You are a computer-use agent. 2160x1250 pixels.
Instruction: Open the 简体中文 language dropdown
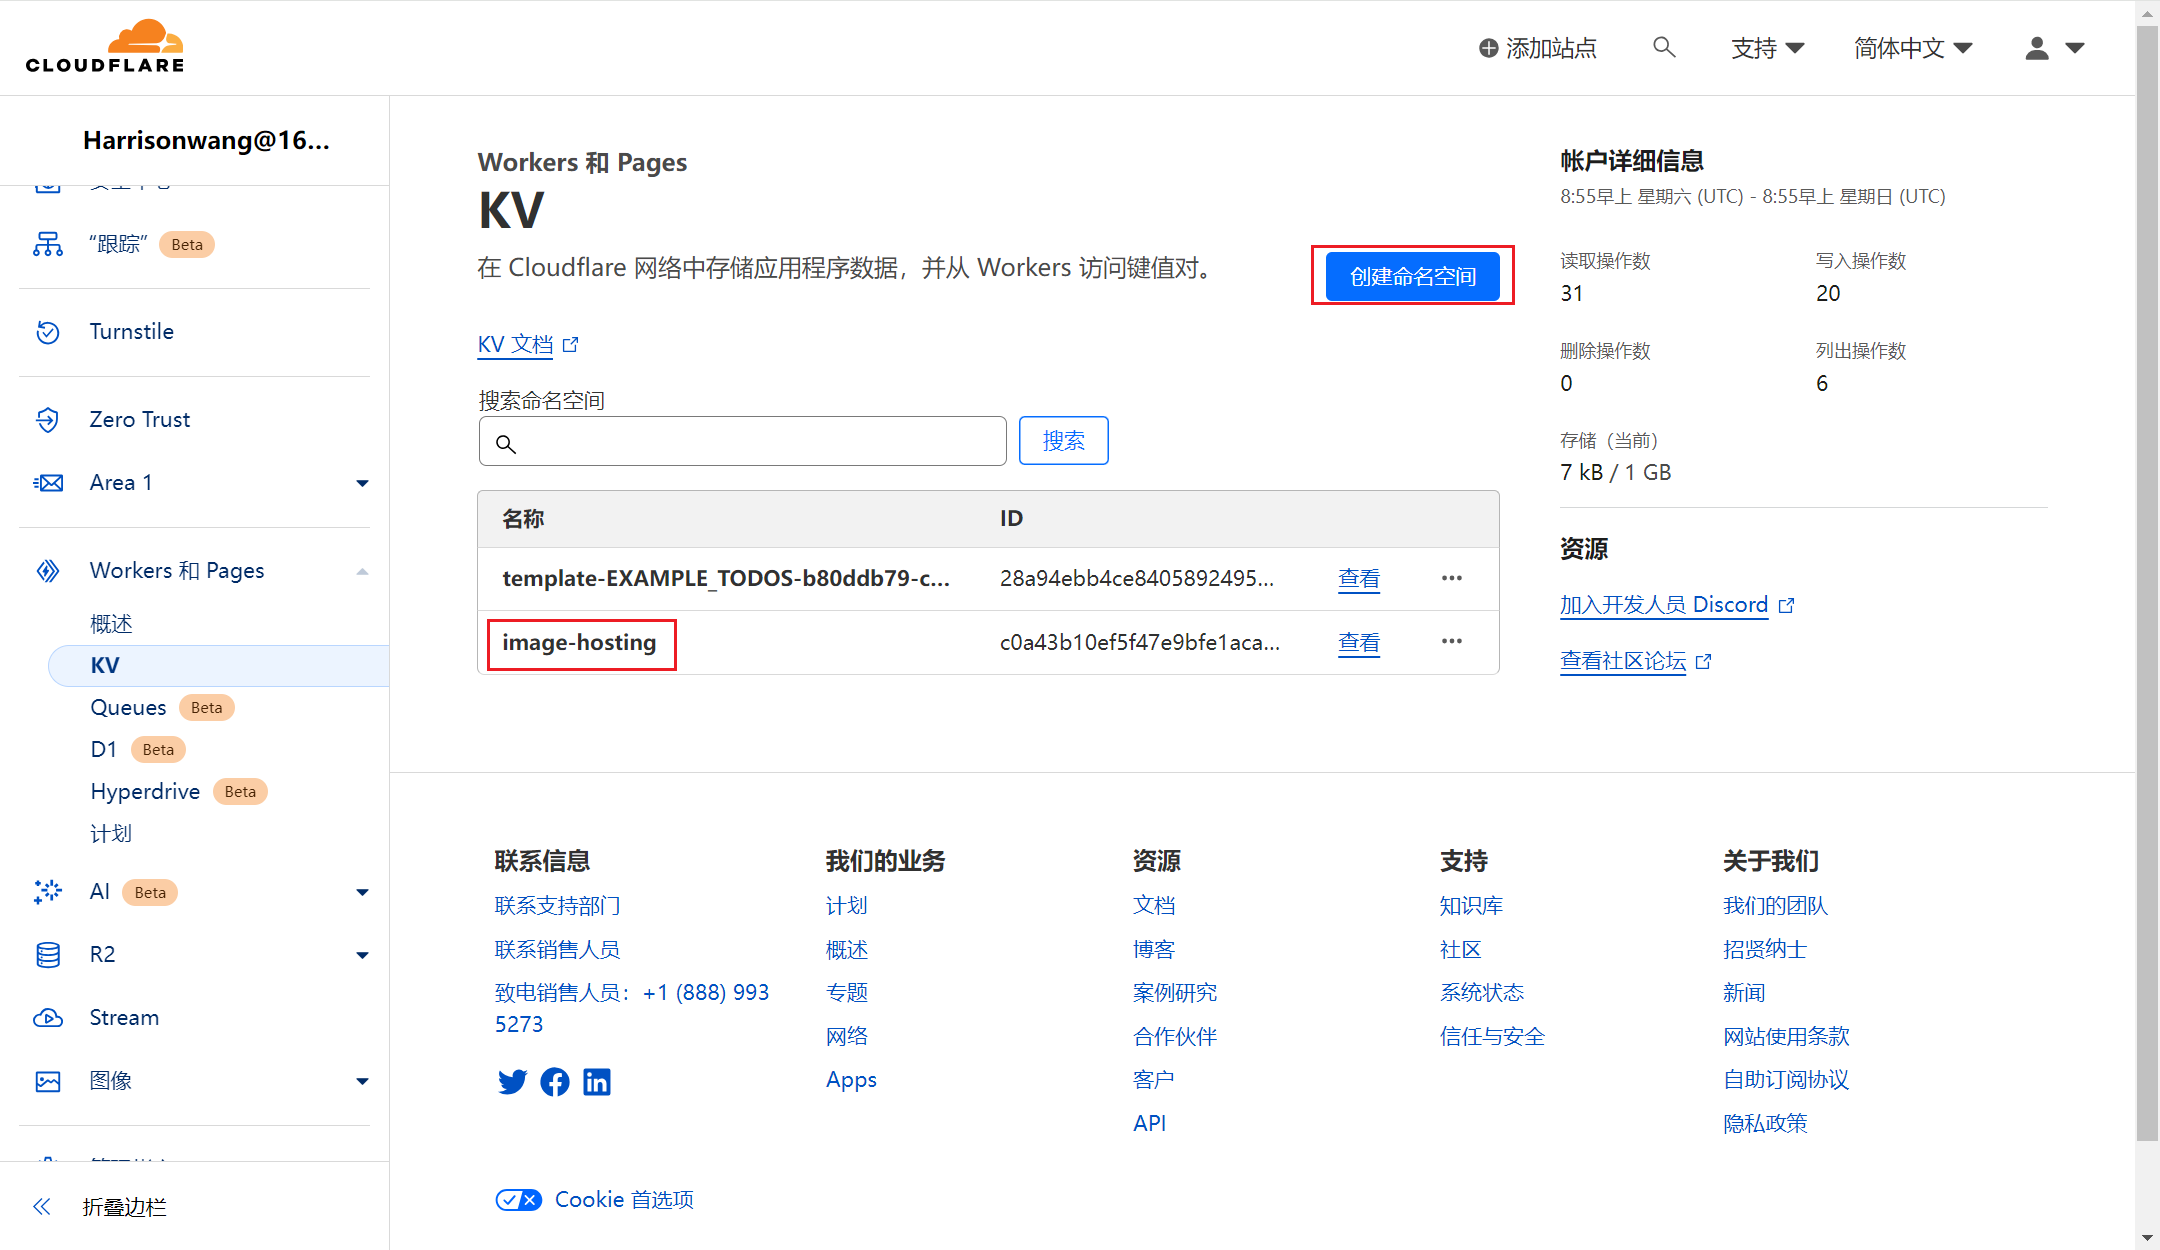[1912, 48]
